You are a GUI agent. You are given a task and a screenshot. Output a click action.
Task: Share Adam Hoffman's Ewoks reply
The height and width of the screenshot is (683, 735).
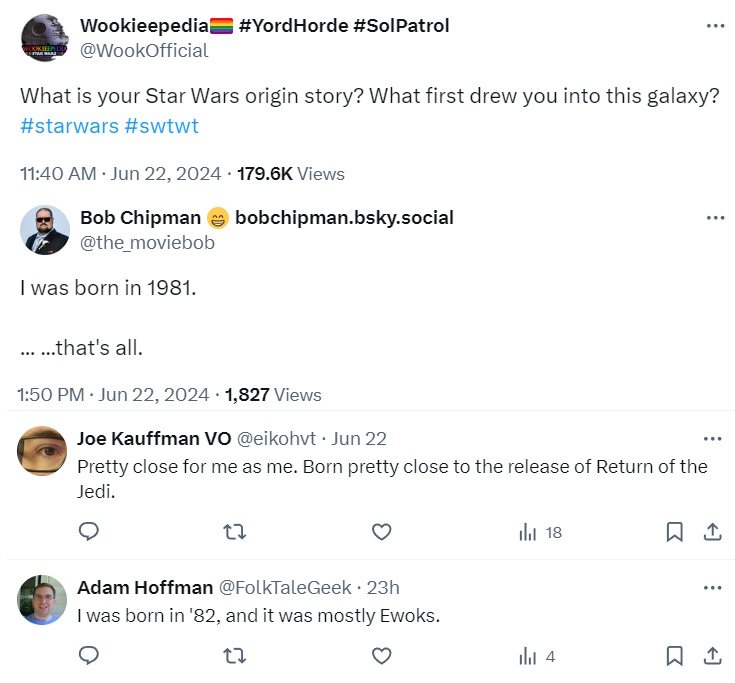pos(713,656)
